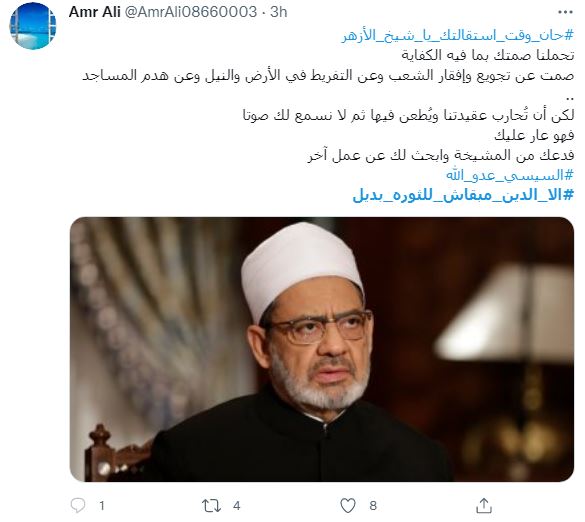Screen dimensions: 585x522
Task: Open the hashtag #السيسي_عدو_الله
Action: (x=510, y=175)
